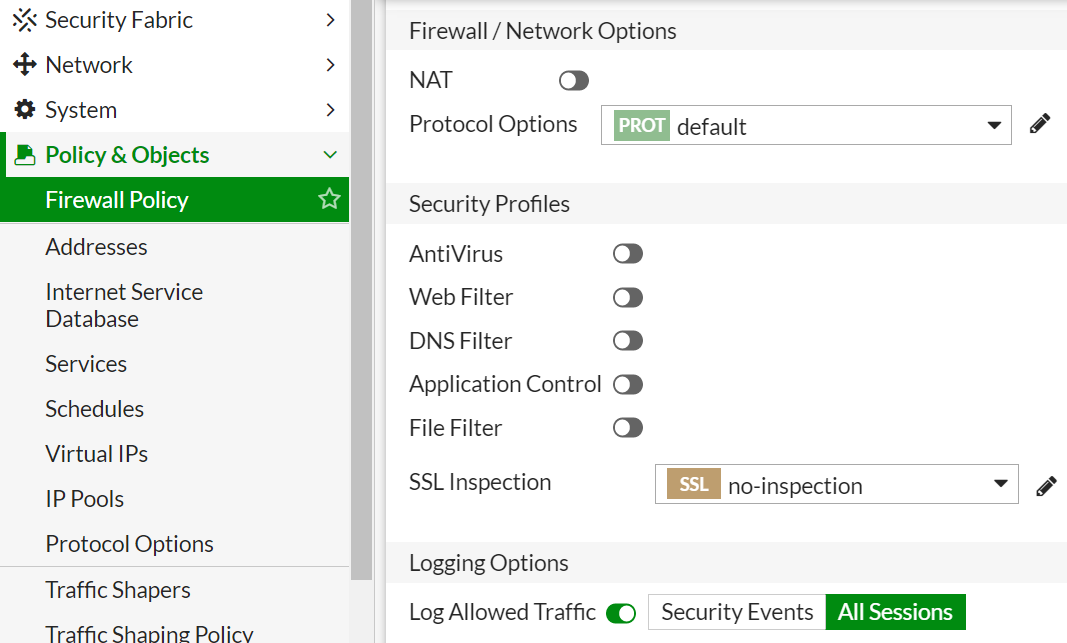
Task: Click the sidebar vertical scrollbar
Action: click(x=361, y=300)
